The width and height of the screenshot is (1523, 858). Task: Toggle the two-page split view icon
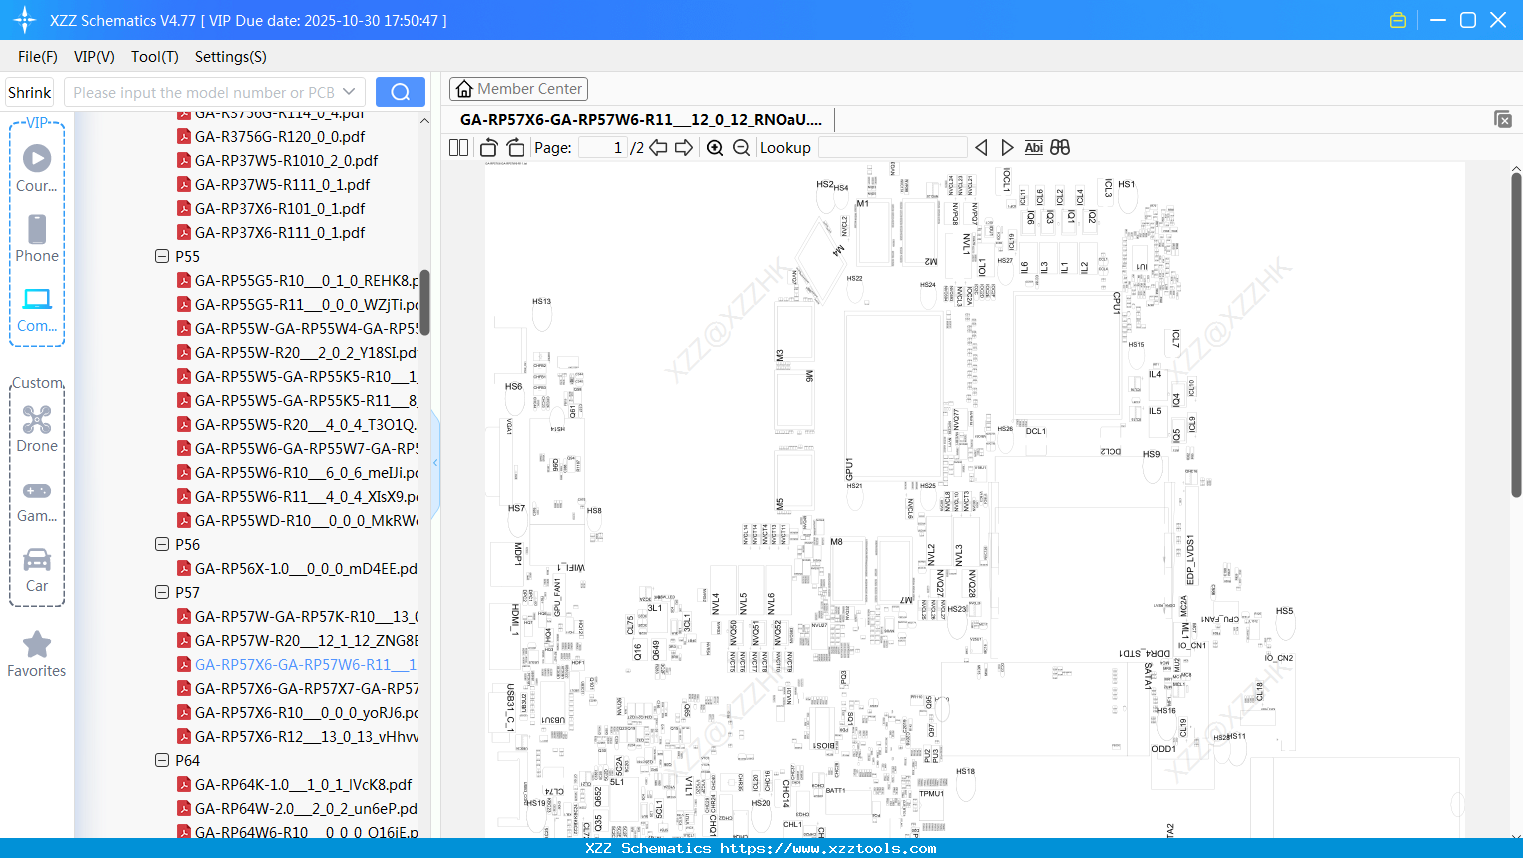click(458, 147)
